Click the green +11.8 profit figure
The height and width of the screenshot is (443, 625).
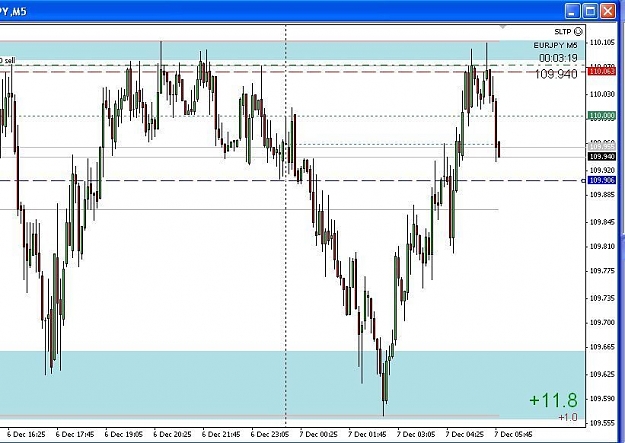pos(553,400)
